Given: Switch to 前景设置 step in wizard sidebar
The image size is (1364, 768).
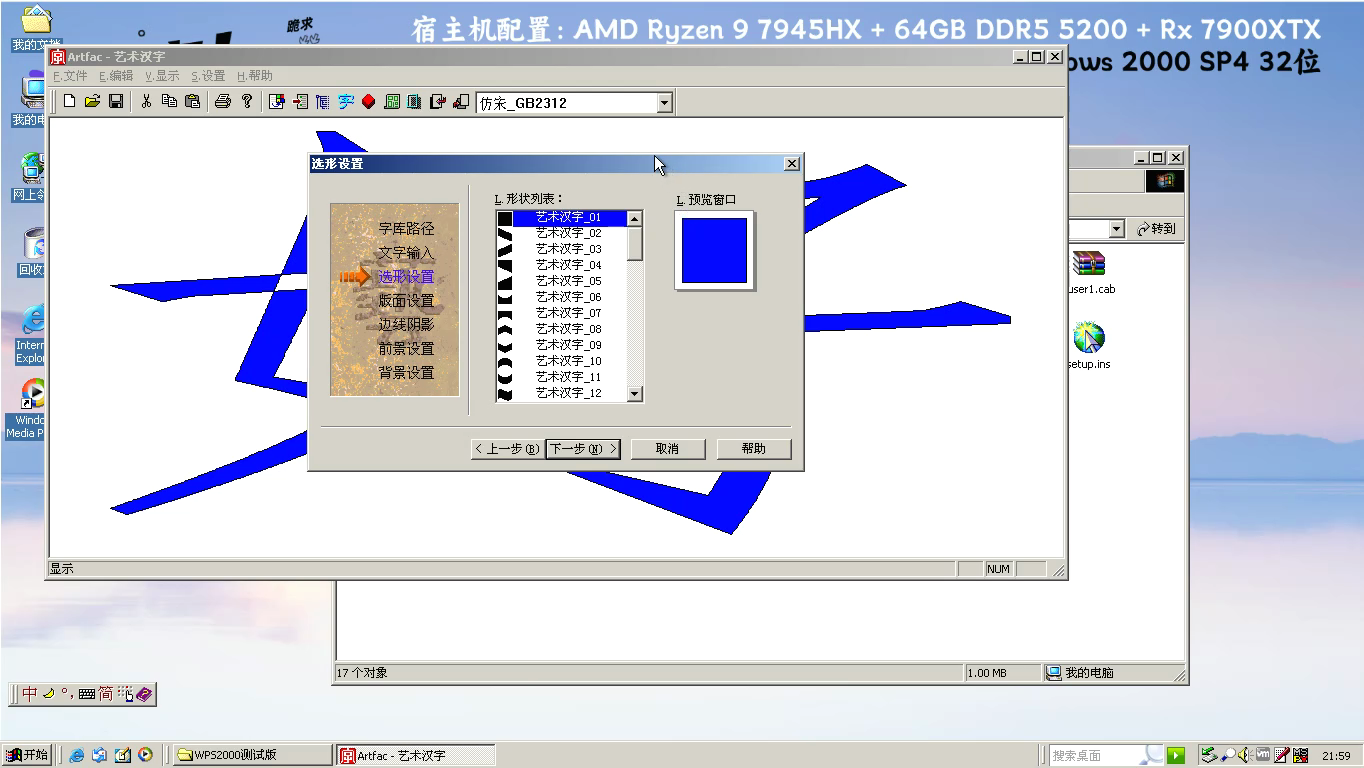Looking at the screenshot, I should click(x=406, y=348).
